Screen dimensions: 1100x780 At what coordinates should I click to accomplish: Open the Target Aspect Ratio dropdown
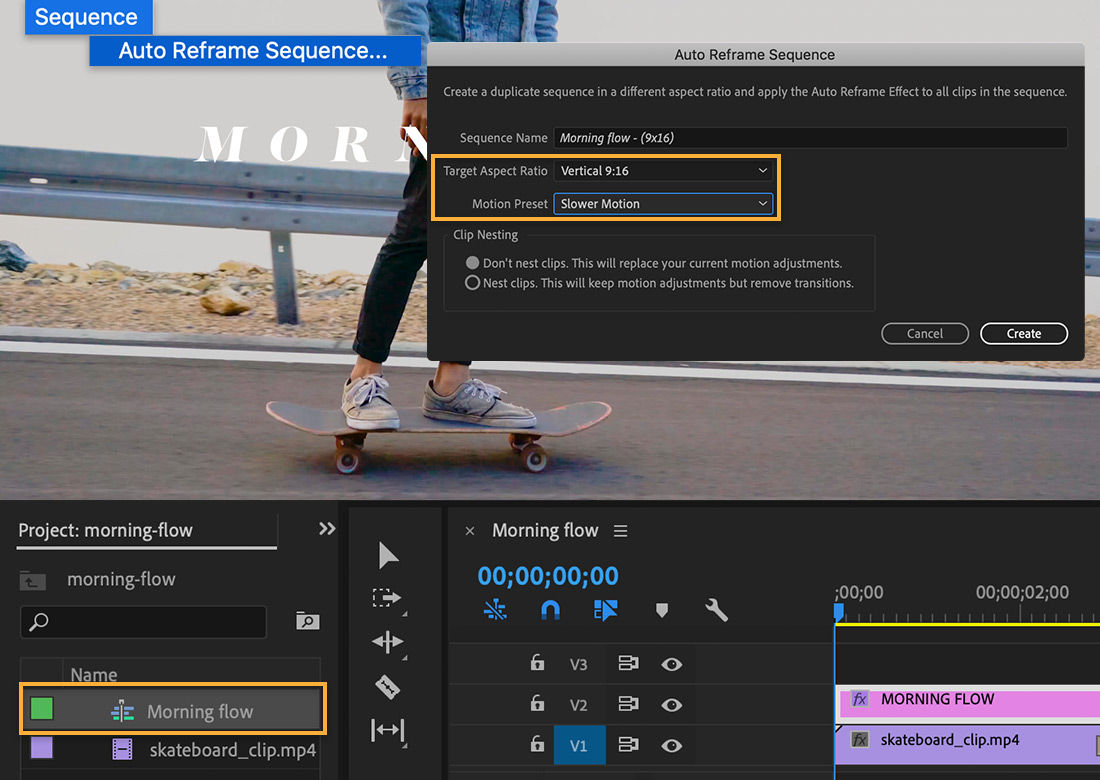coord(663,170)
